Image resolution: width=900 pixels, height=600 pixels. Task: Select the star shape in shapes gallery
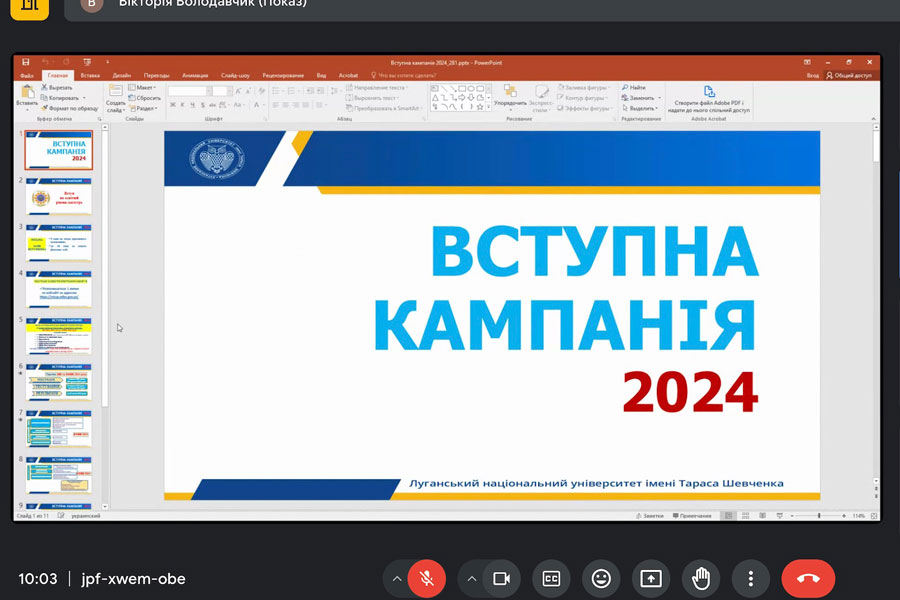(x=480, y=107)
